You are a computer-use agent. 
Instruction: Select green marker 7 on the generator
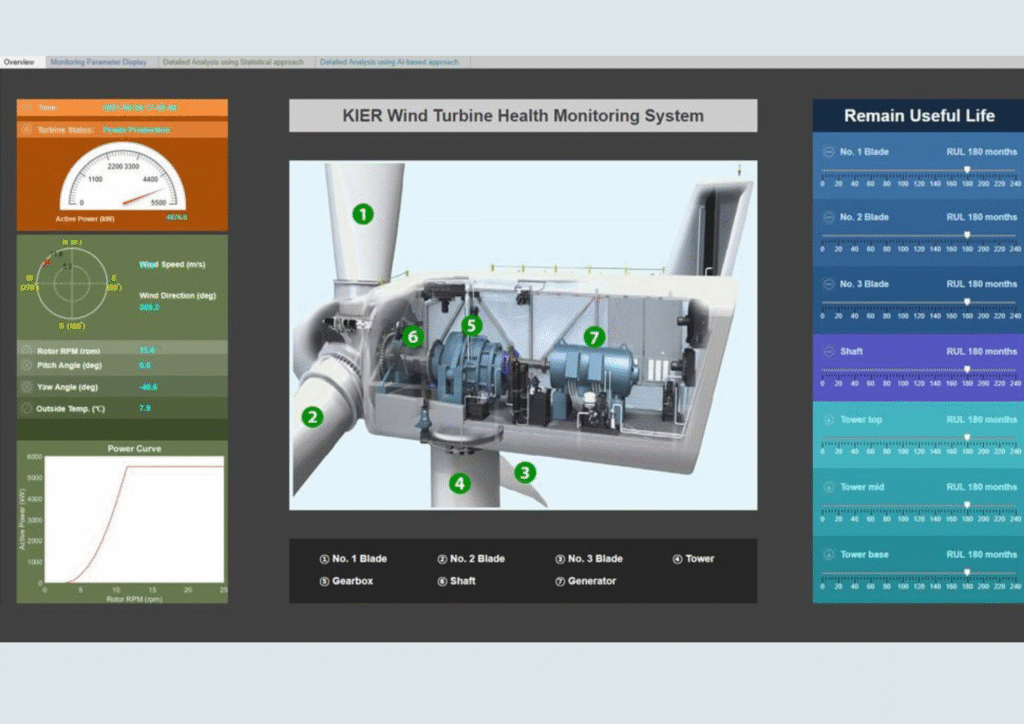click(594, 337)
